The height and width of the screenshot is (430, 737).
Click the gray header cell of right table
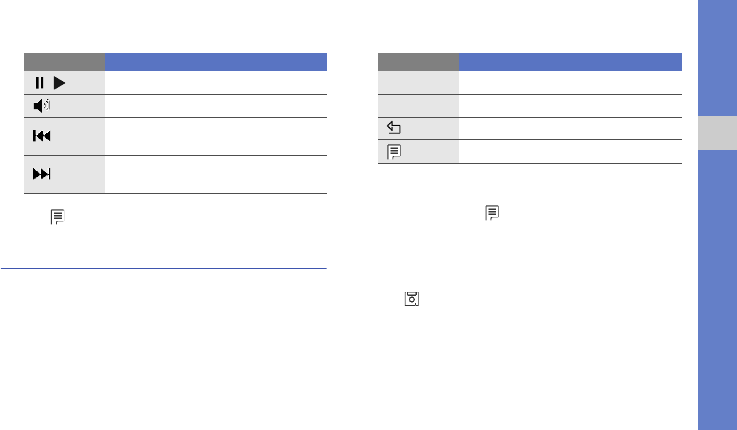click(x=419, y=61)
